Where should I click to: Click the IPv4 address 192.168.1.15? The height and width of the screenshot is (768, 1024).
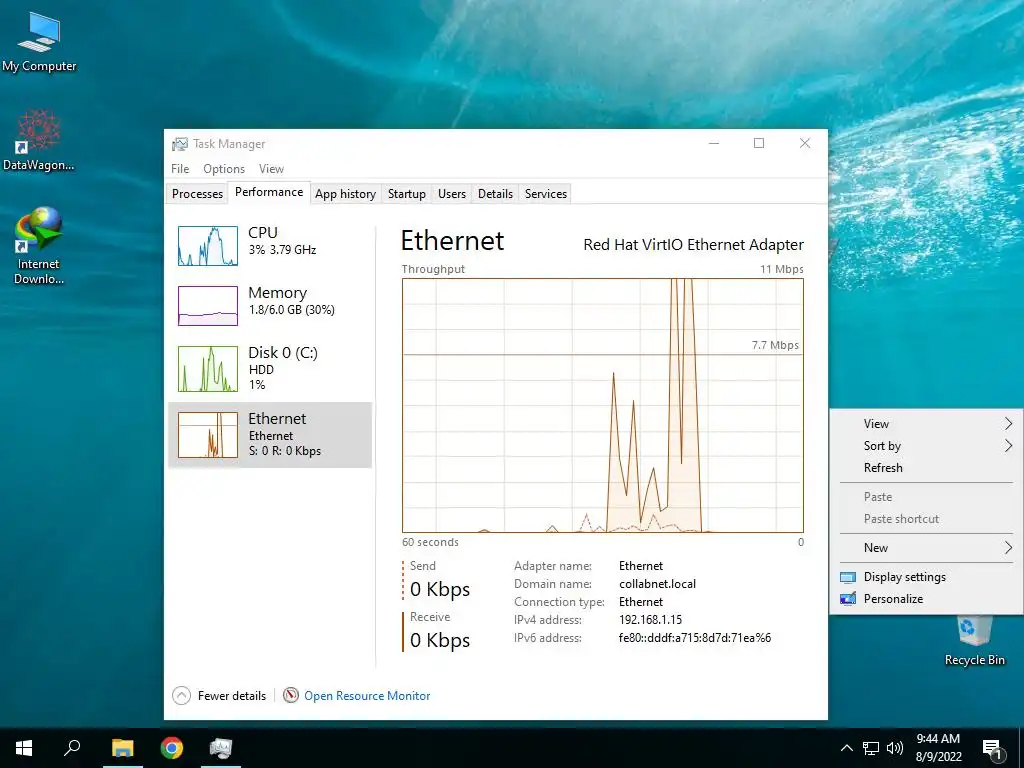point(650,620)
